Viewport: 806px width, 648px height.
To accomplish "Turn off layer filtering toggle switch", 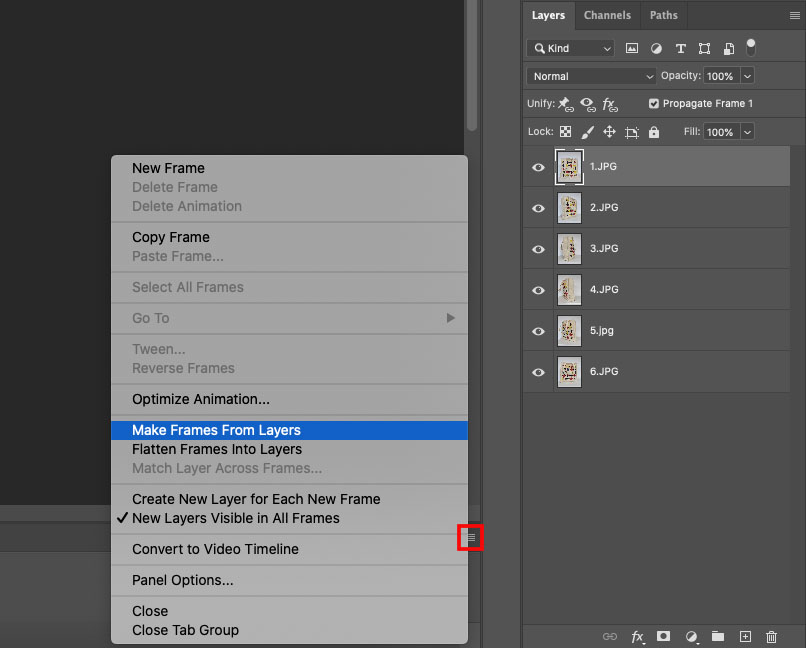I will [751, 47].
